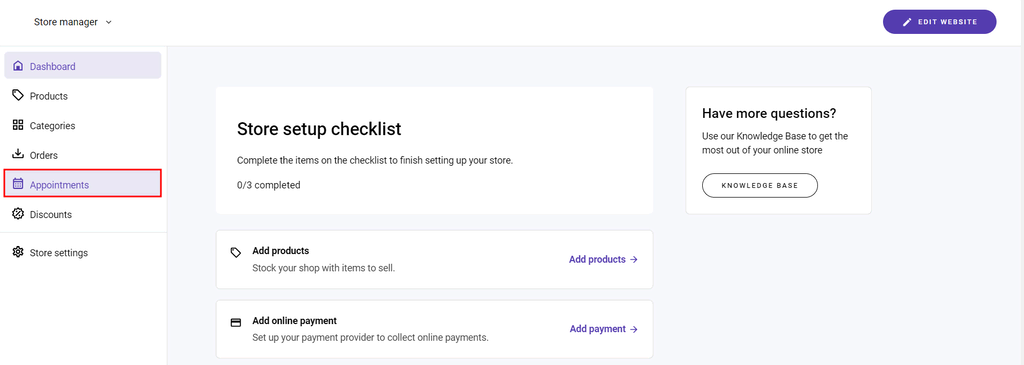
Task: Click the Products tag icon in sidebar
Action: [x=18, y=95]
